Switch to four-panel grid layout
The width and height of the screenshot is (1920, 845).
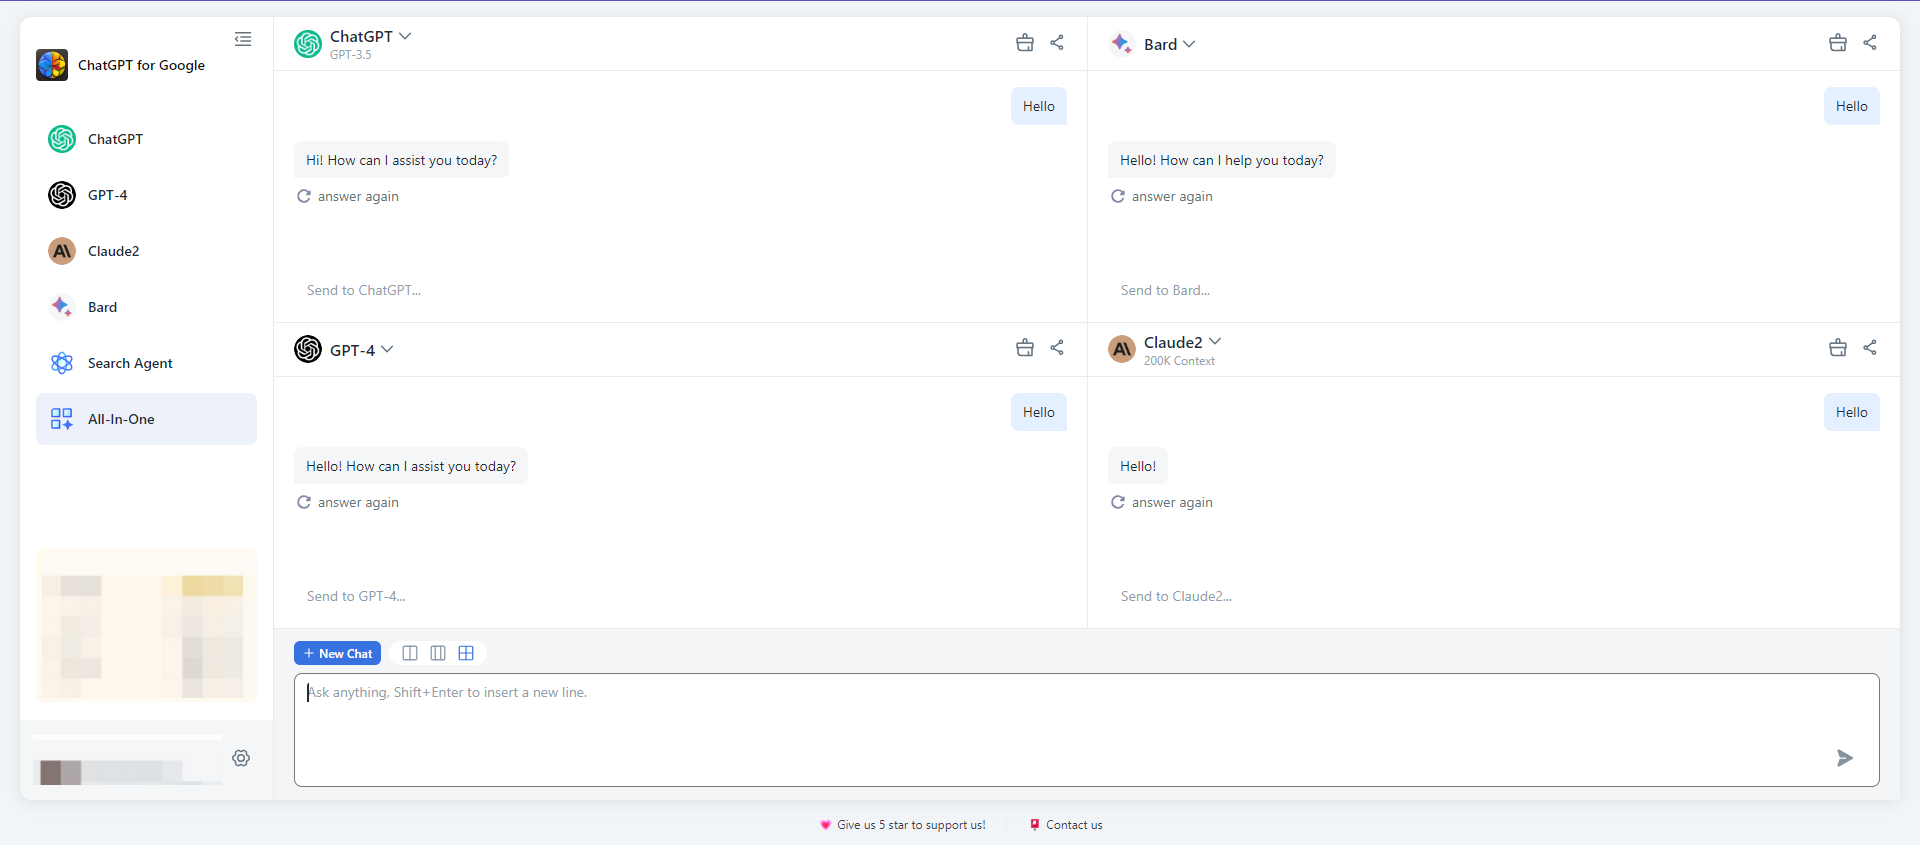(466, 653)
